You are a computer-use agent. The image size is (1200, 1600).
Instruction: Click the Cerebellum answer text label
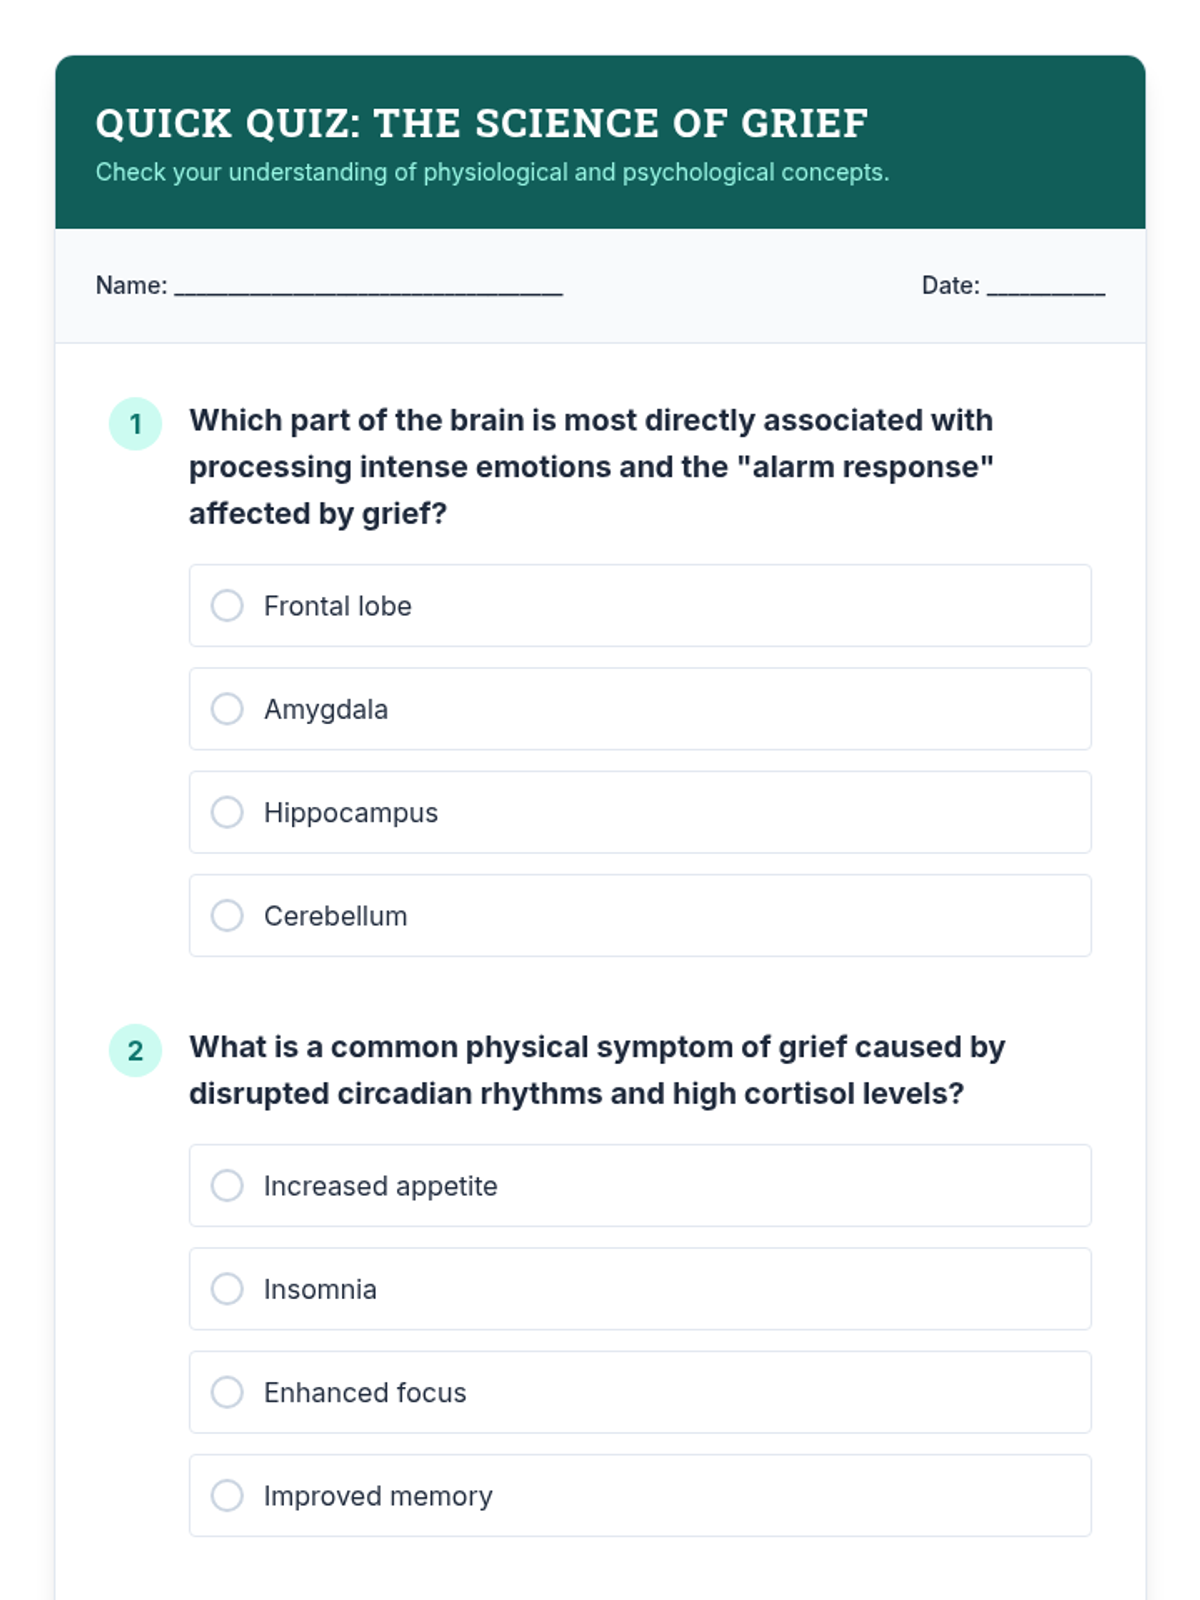(x=335, y=916)
